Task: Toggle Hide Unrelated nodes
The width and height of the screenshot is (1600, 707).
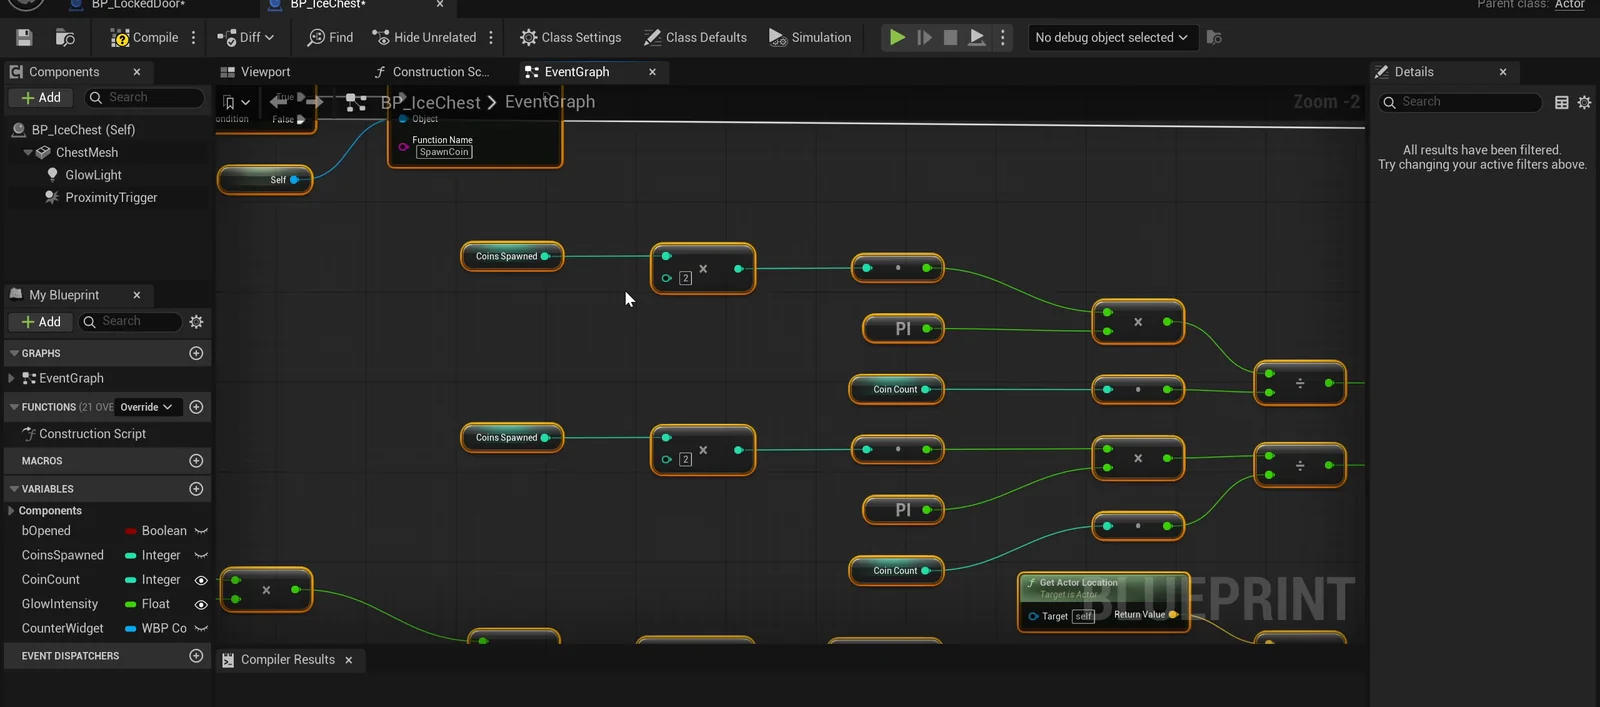Action: click(424, 38)
